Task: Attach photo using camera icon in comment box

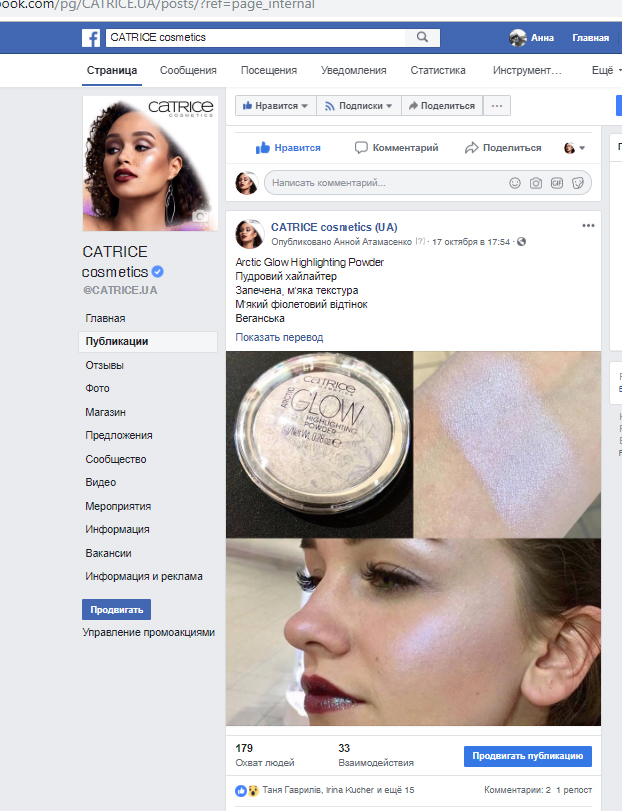Action: pos(536,183)
